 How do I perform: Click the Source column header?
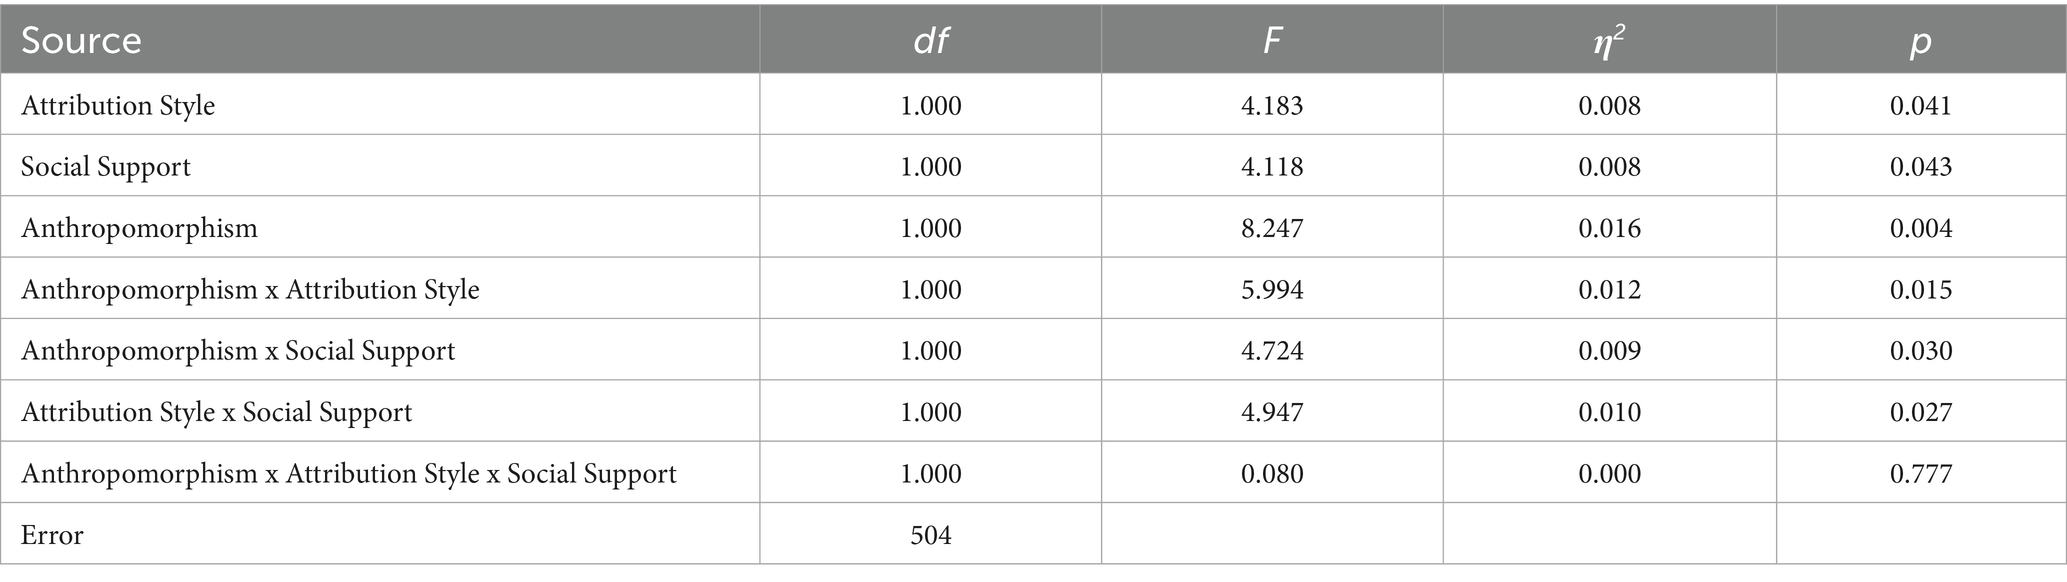(x=81, y=40)
